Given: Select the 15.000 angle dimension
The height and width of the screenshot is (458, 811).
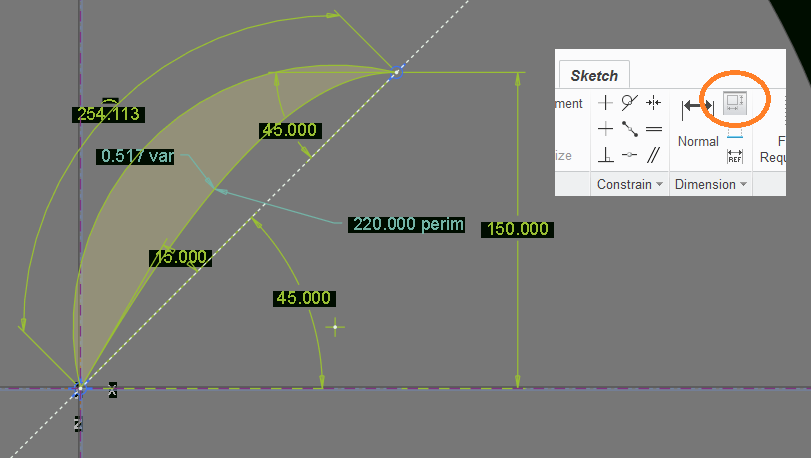Looking at the screenshot, I should (x=181, y=258).
